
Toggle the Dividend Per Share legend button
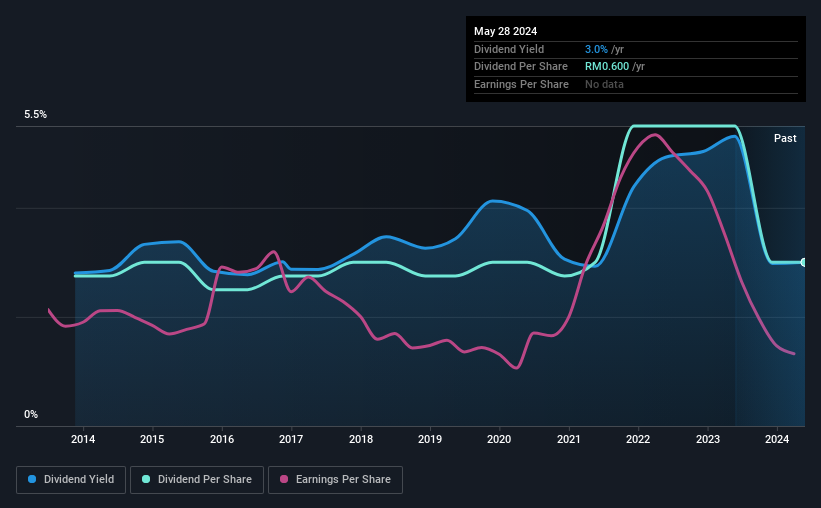click(x=197, y=480)
